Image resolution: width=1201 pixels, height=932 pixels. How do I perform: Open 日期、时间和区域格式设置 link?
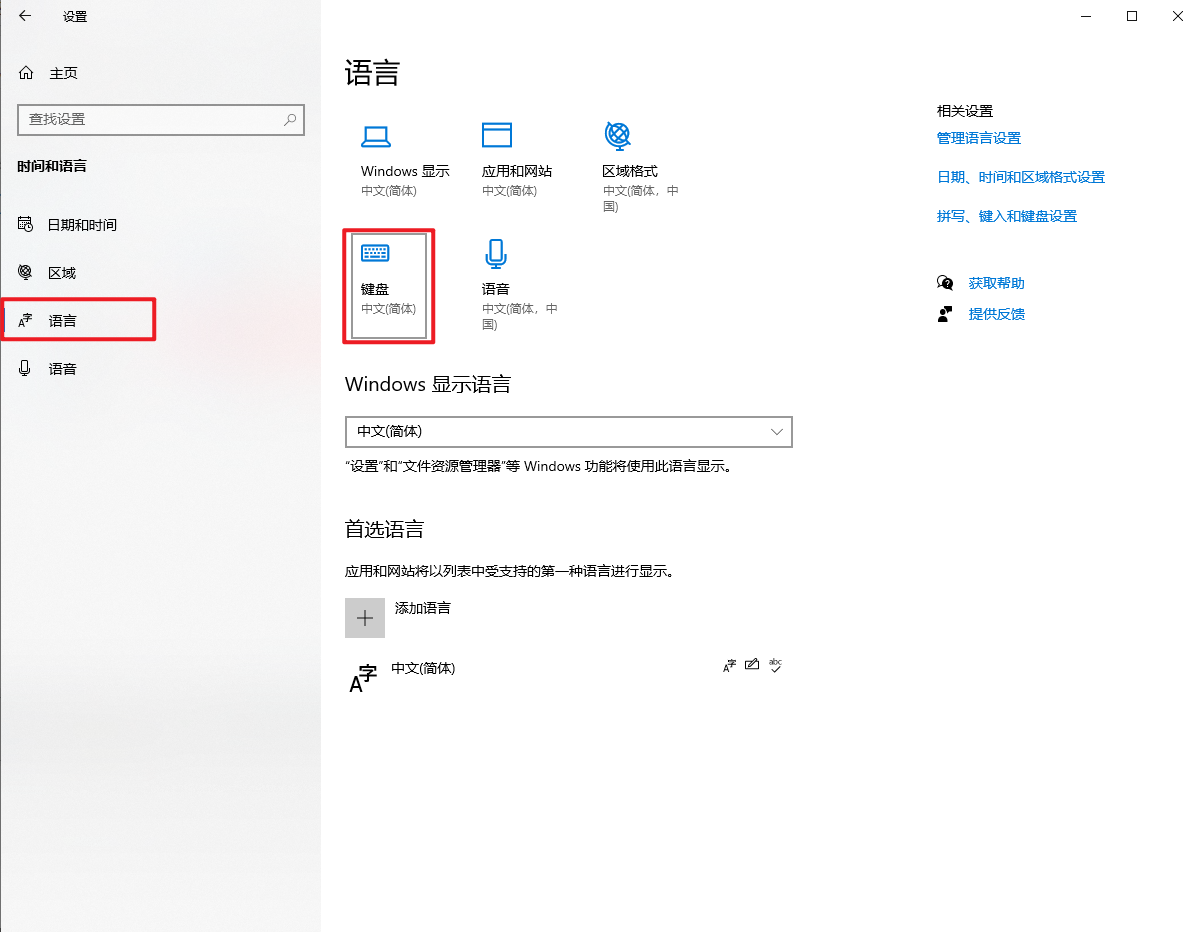[1021, 177]
